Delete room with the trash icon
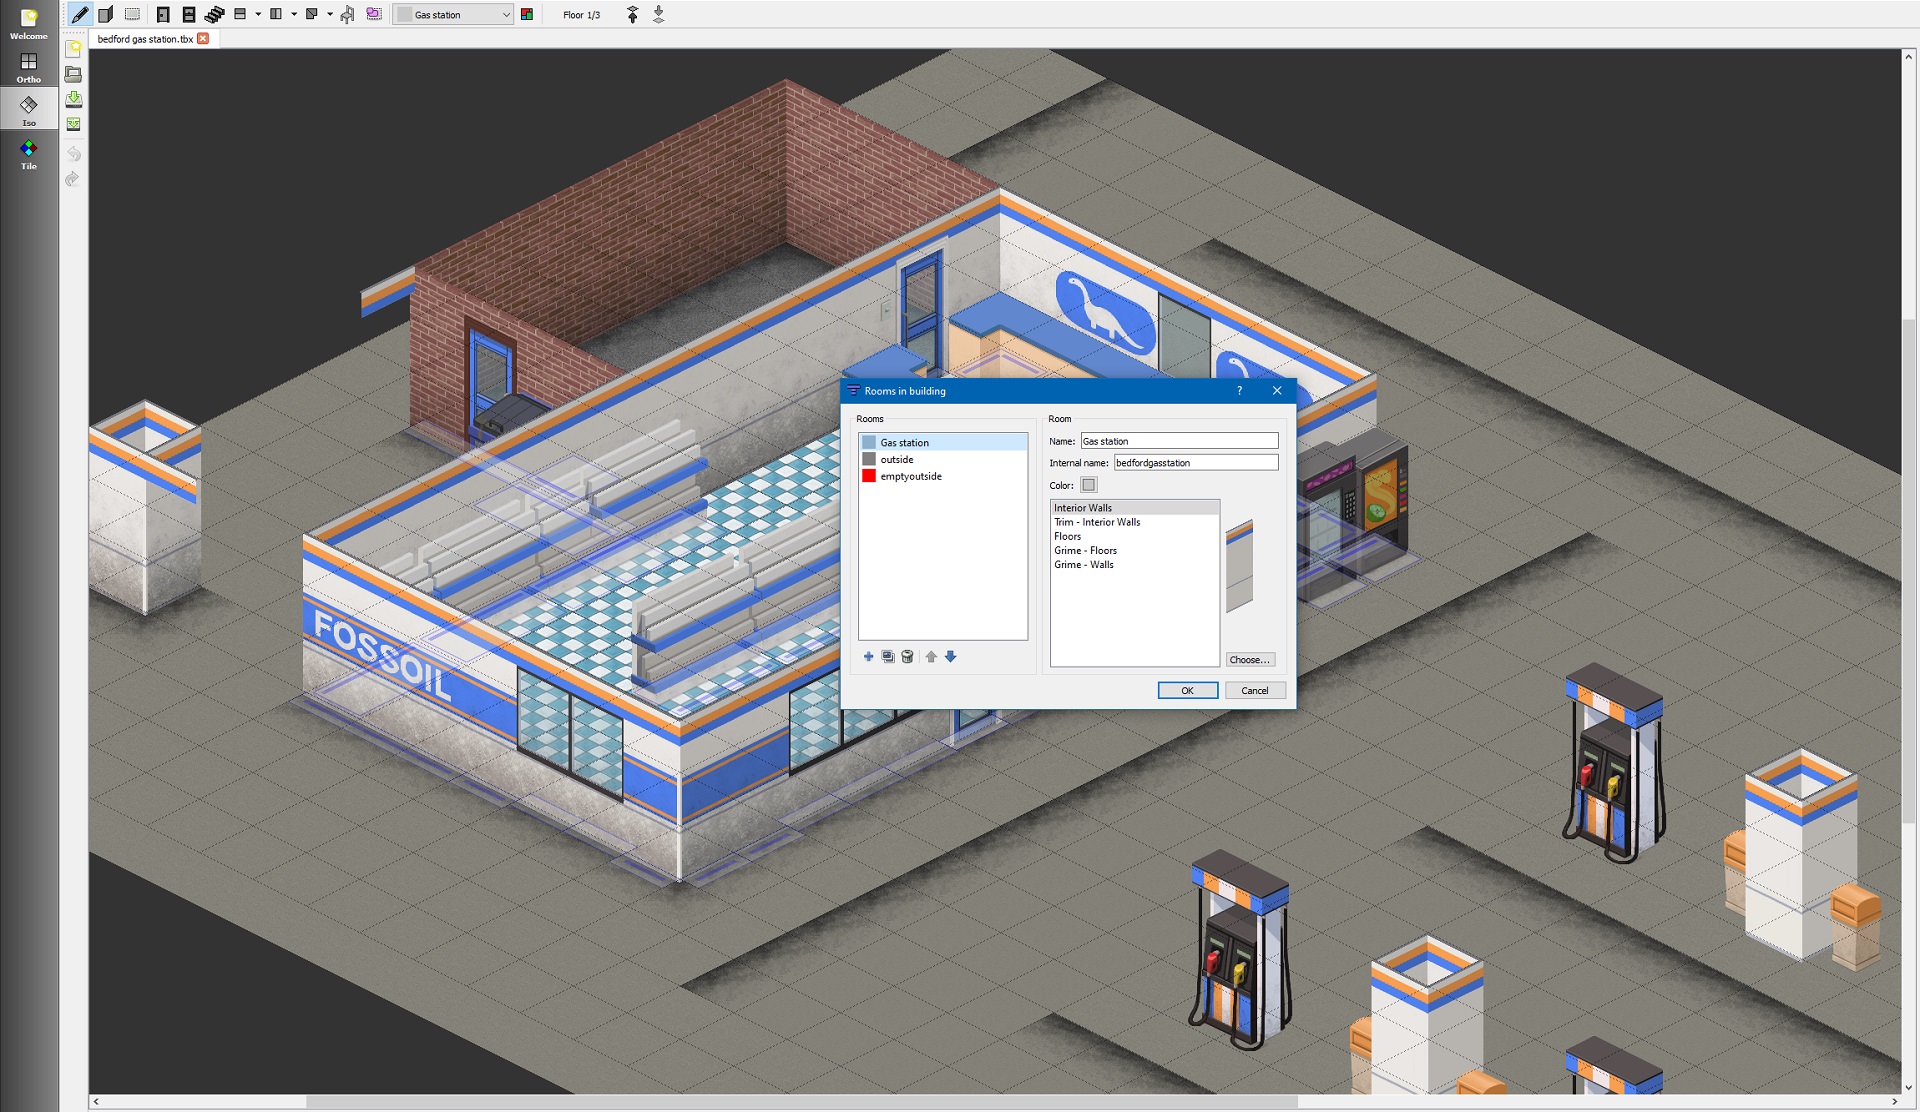This screenshot has height=1112, width=1920. coord(907,657)
